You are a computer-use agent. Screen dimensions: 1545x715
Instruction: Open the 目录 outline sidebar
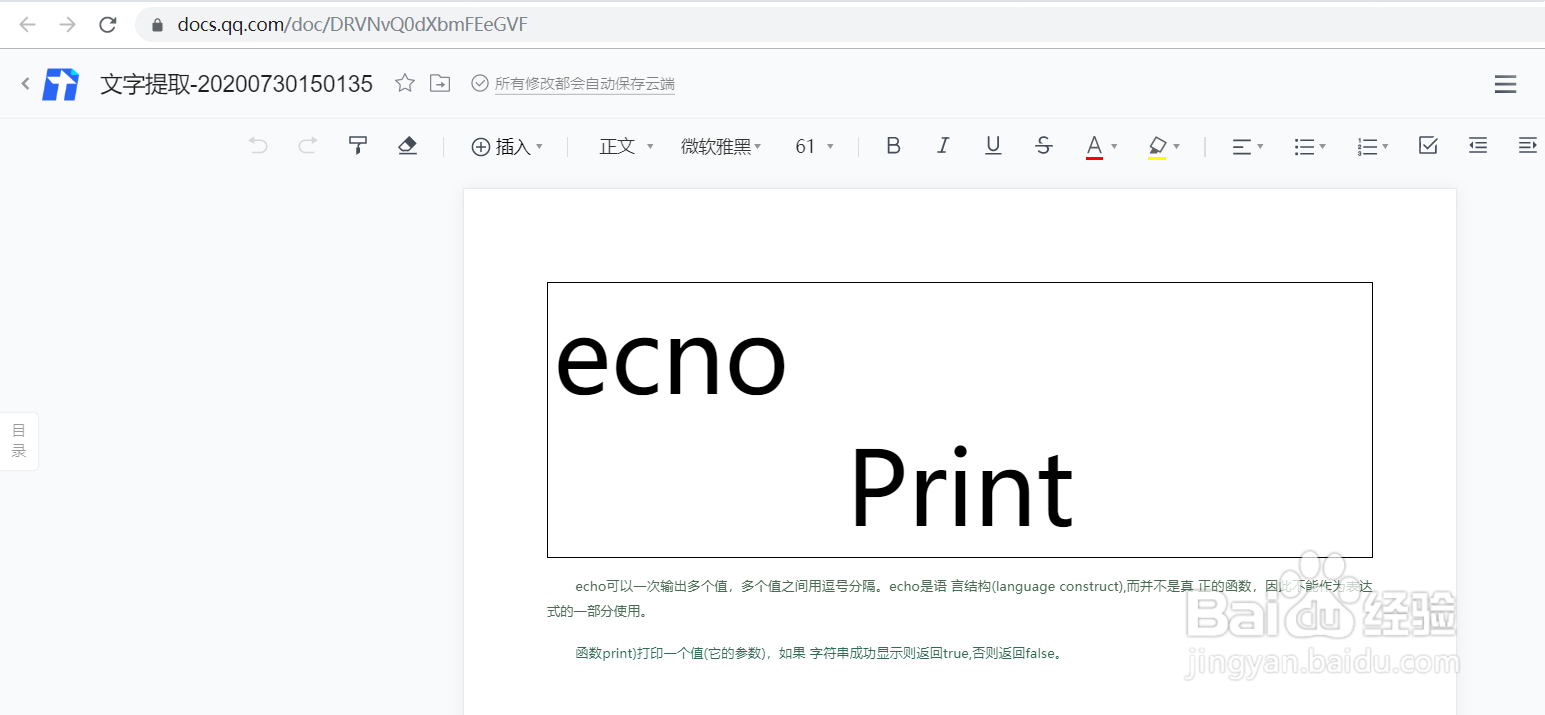(x=18, y=440)
